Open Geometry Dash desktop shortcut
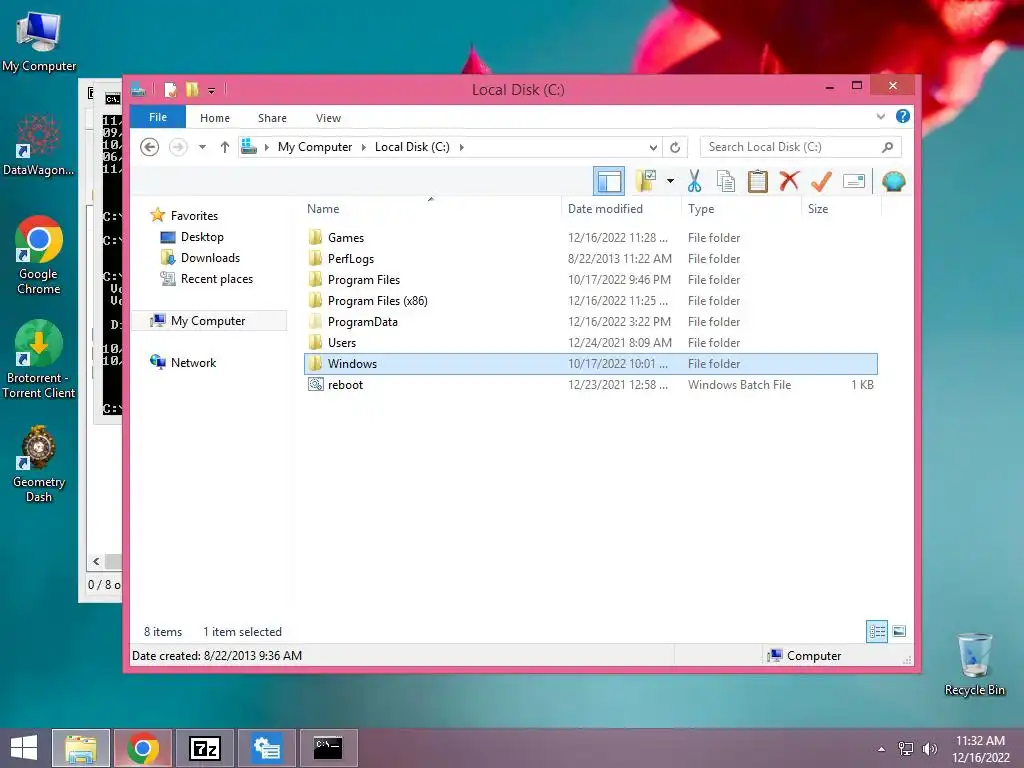The height and width of the screenshot is (768, 1024). [39, 464]
